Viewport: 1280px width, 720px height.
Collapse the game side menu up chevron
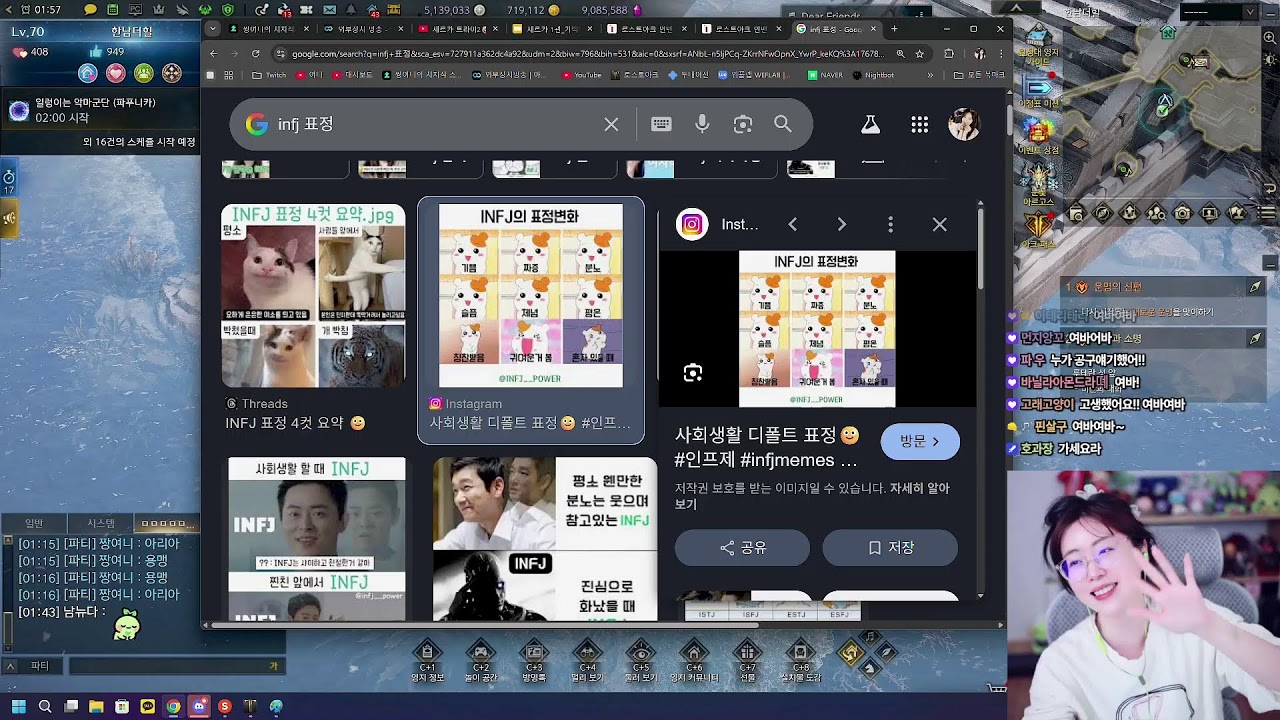click(1017, 8)
